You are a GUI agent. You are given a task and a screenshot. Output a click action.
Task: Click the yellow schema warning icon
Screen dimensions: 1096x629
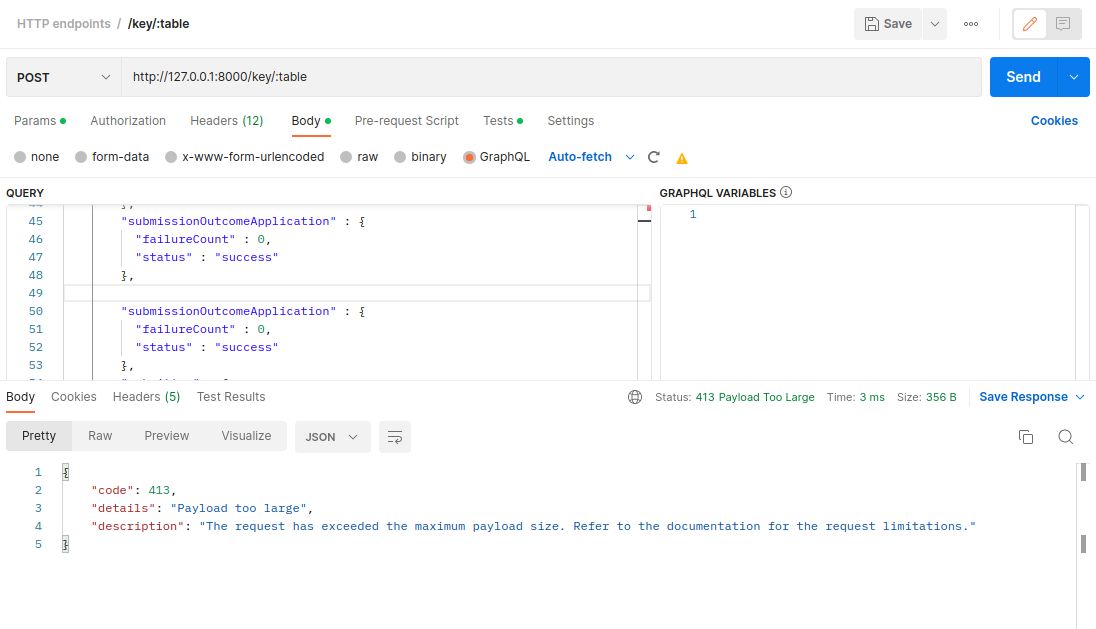pos(682,159)
